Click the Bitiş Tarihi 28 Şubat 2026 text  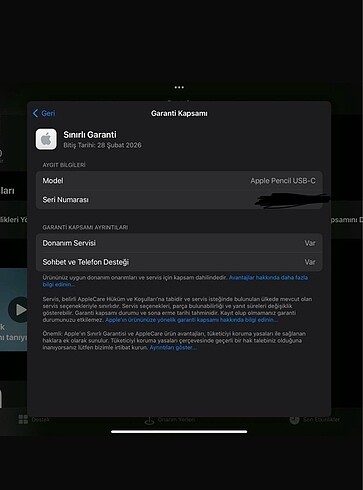point(102,145)
